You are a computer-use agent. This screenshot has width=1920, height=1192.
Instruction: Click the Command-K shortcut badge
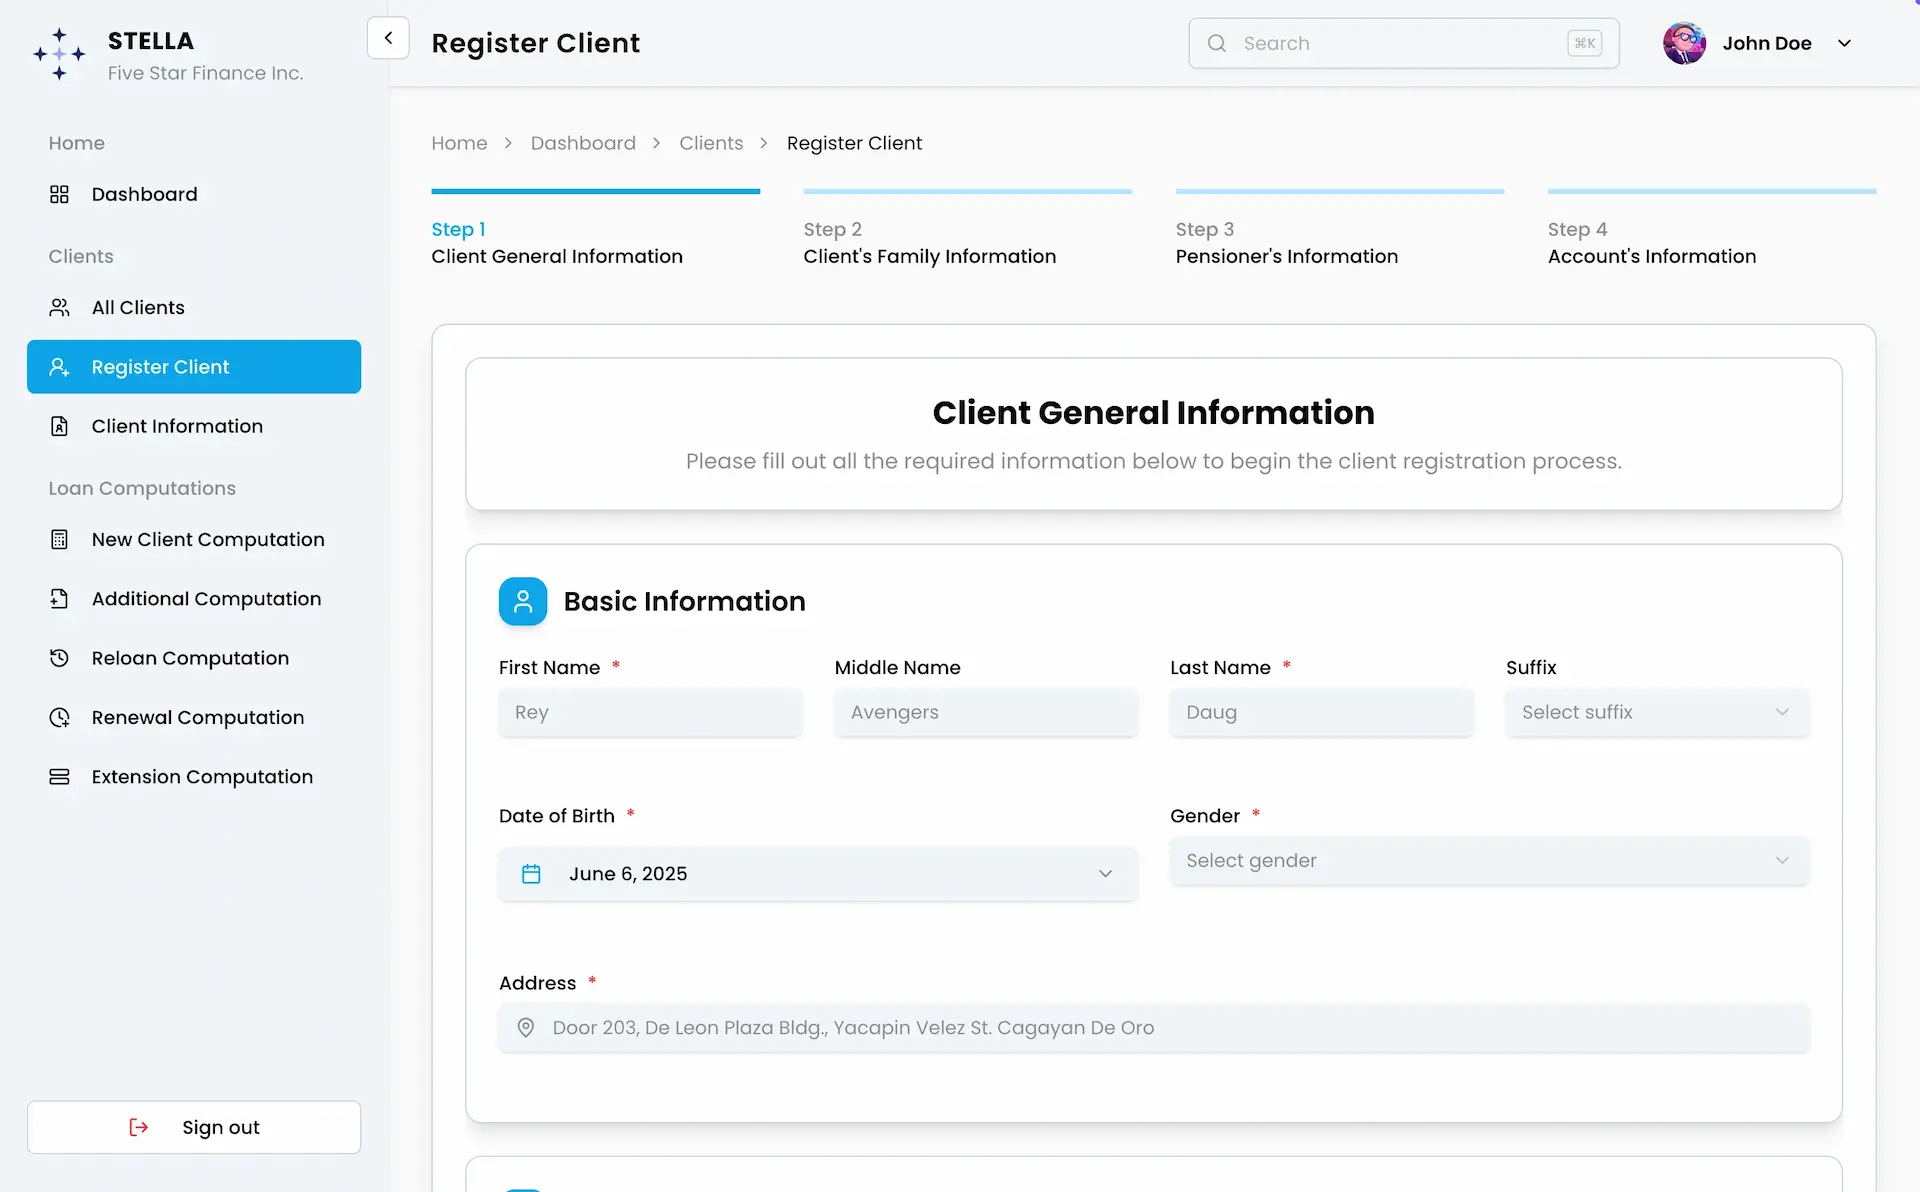point(1585,43)
